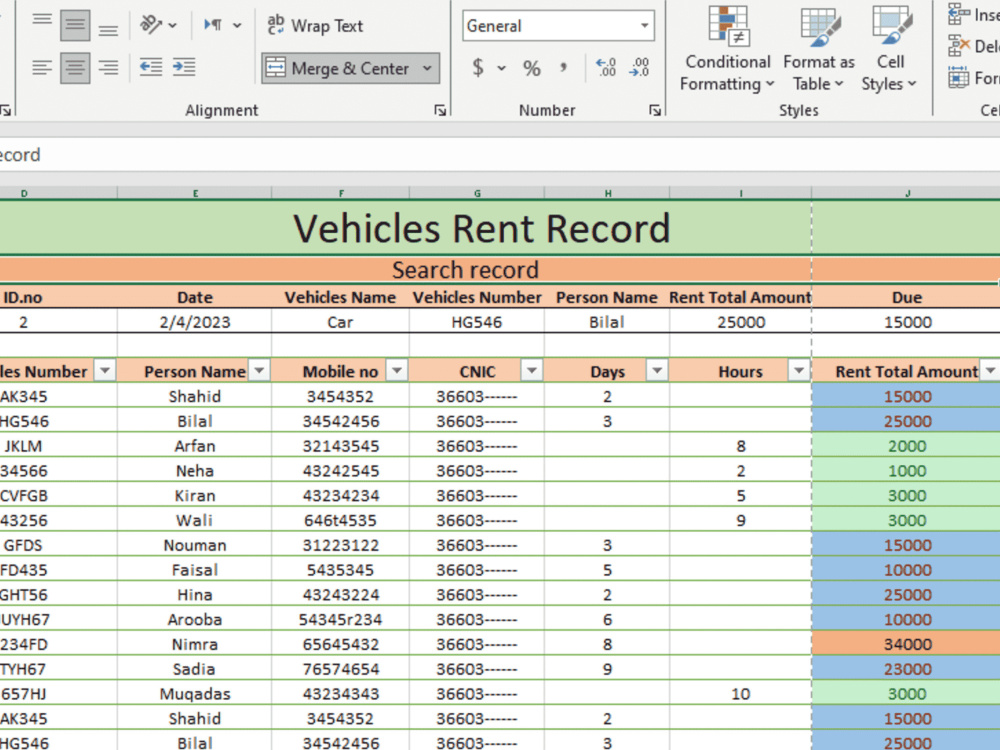The height and width of the screenshot is (750, 1000).
Task: Toggle Center horizontal alignment
Action: [75, 68]
